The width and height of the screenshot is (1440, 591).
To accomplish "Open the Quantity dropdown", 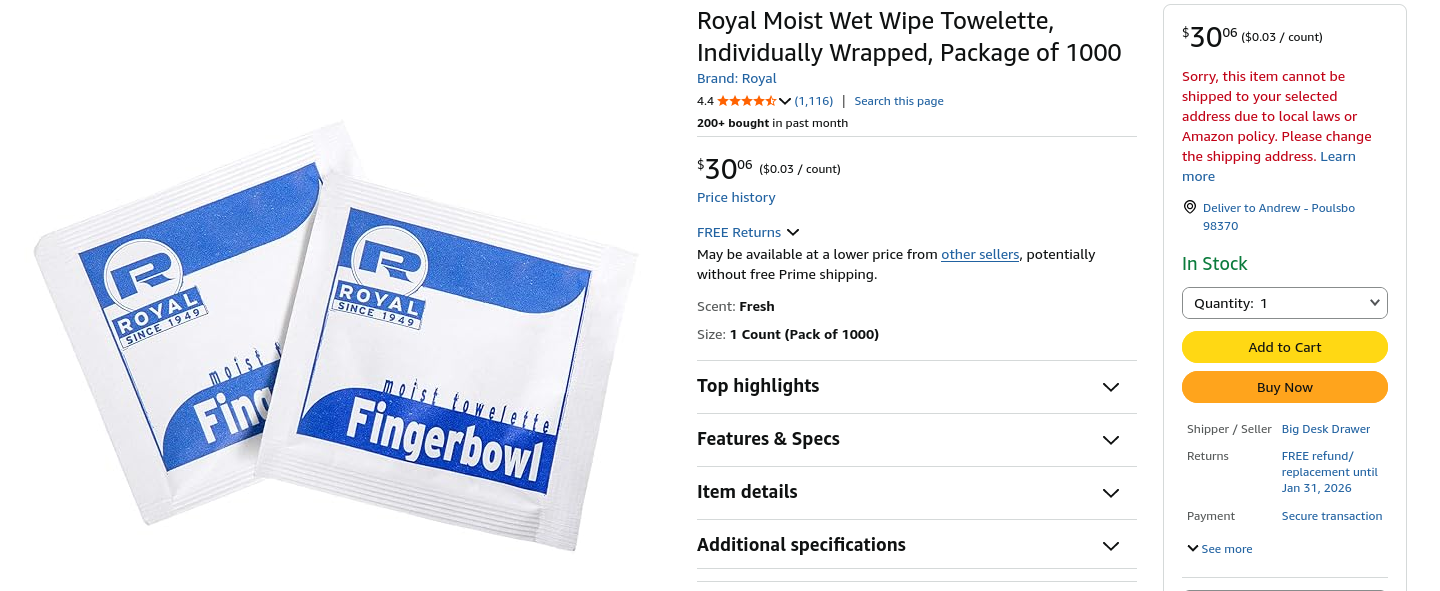I will (x=1284, y=303).
